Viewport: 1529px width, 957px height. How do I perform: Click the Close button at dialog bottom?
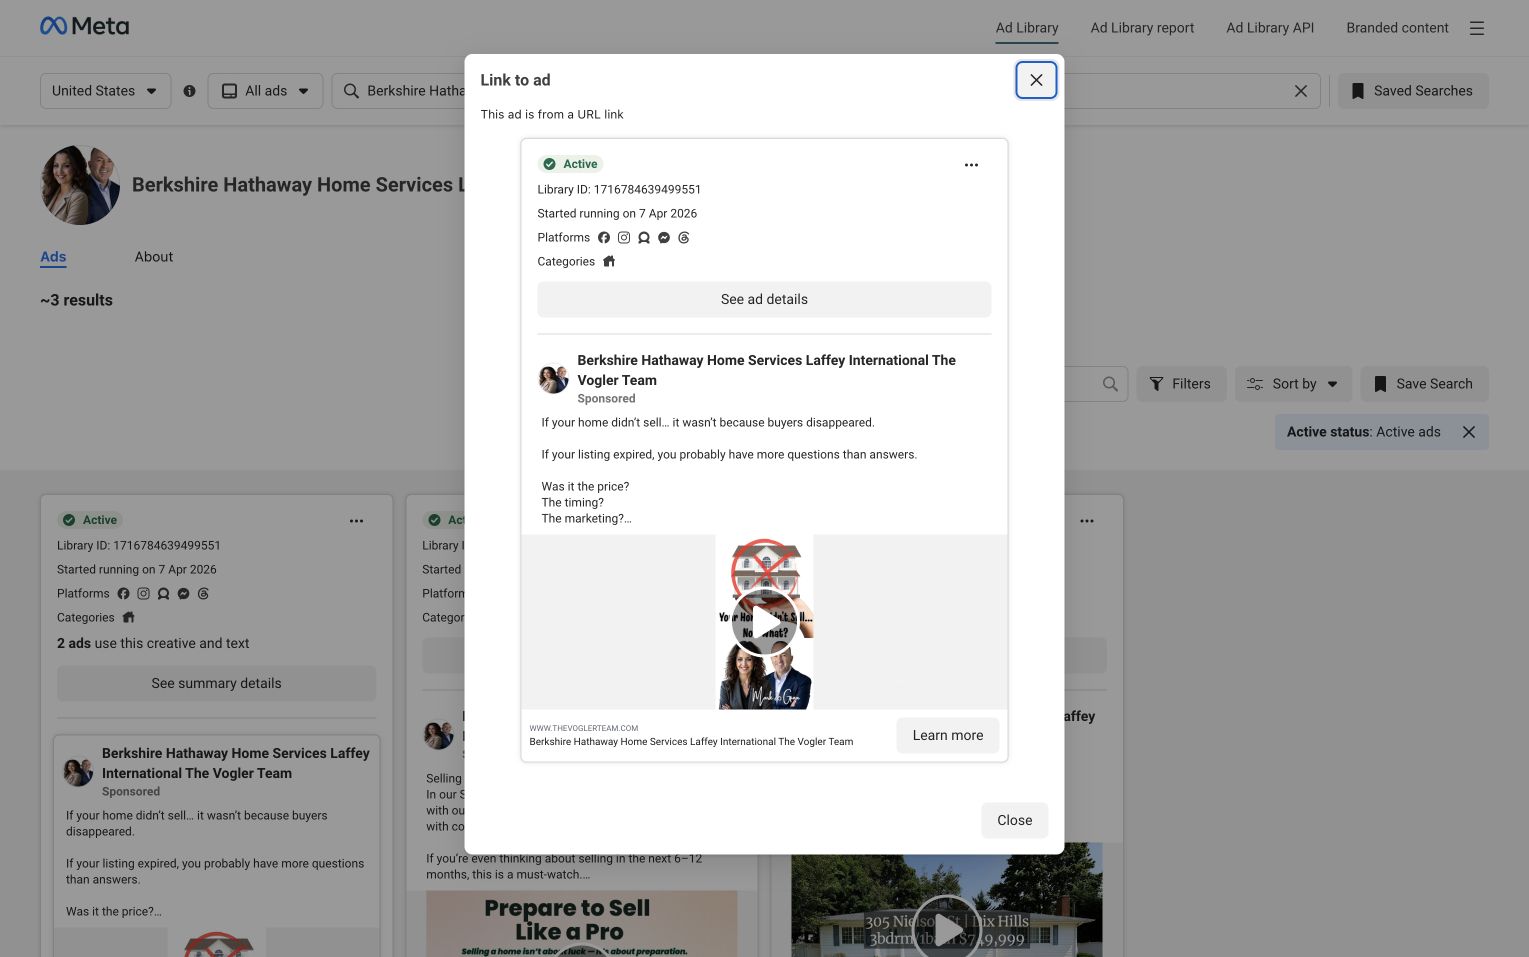pos(1014,820)
